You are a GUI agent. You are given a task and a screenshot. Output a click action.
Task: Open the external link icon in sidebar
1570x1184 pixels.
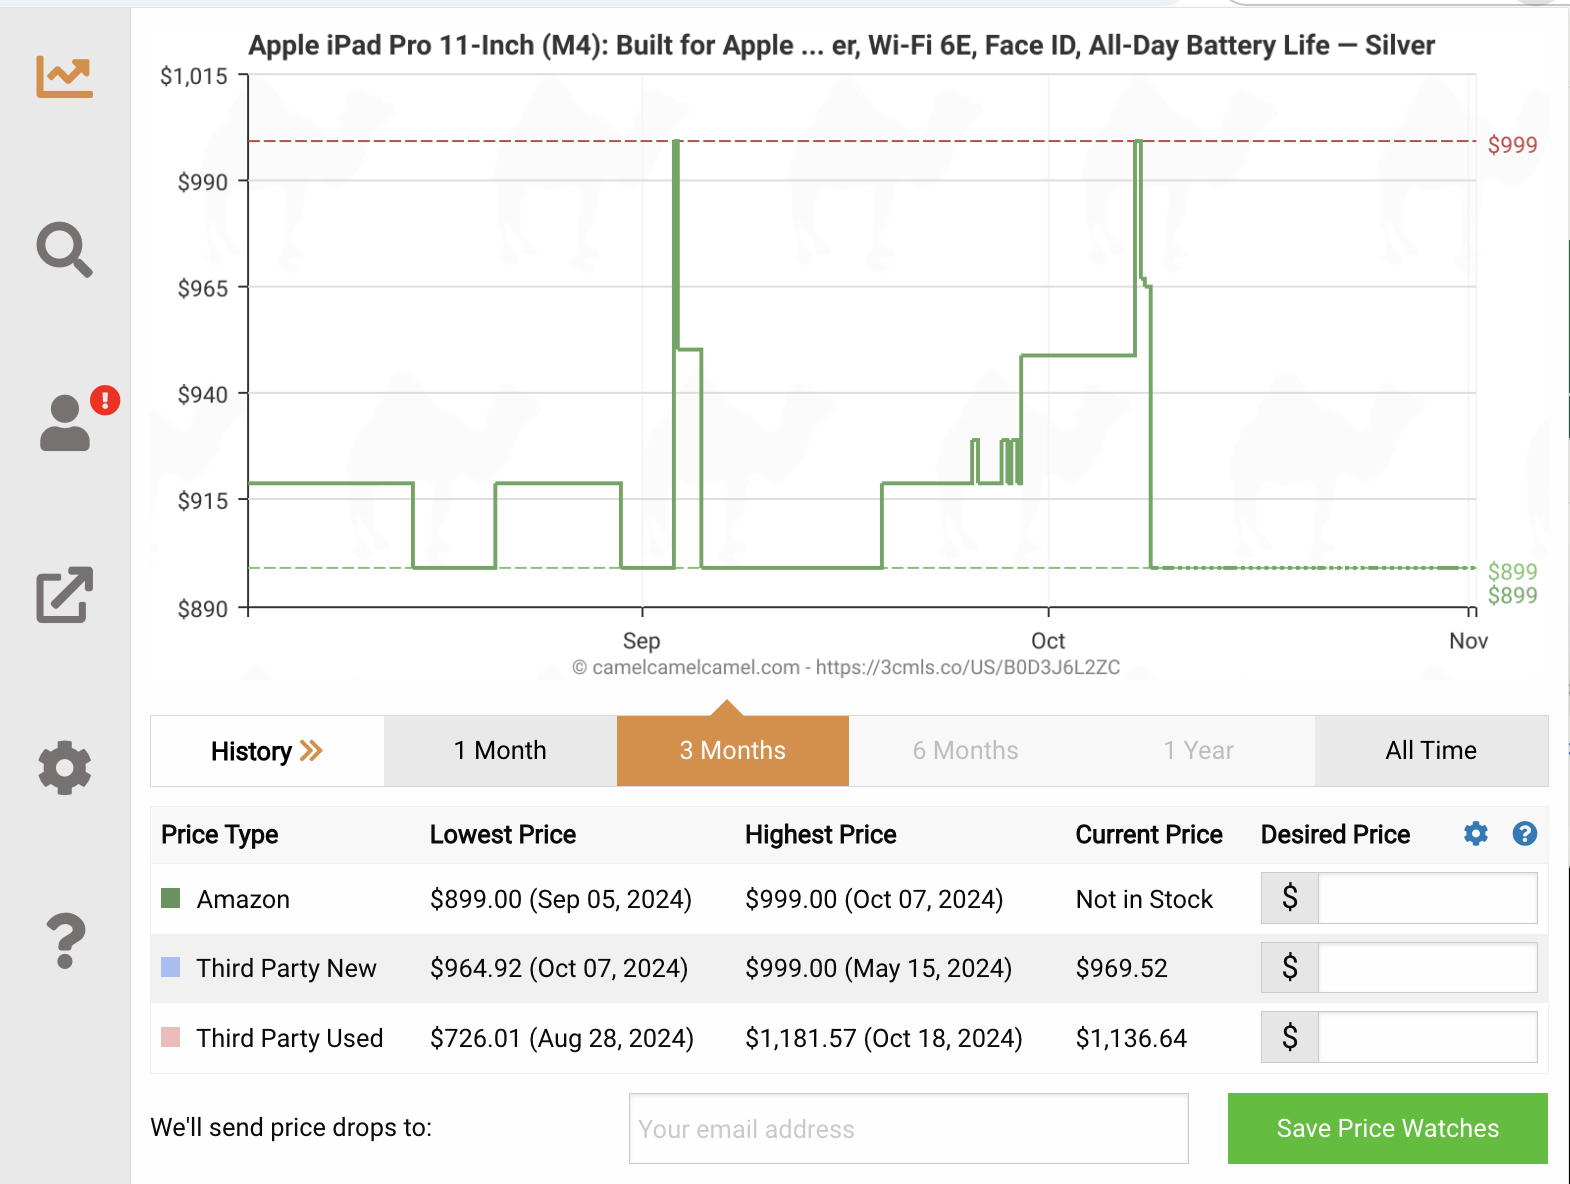[x=65, y=595]
